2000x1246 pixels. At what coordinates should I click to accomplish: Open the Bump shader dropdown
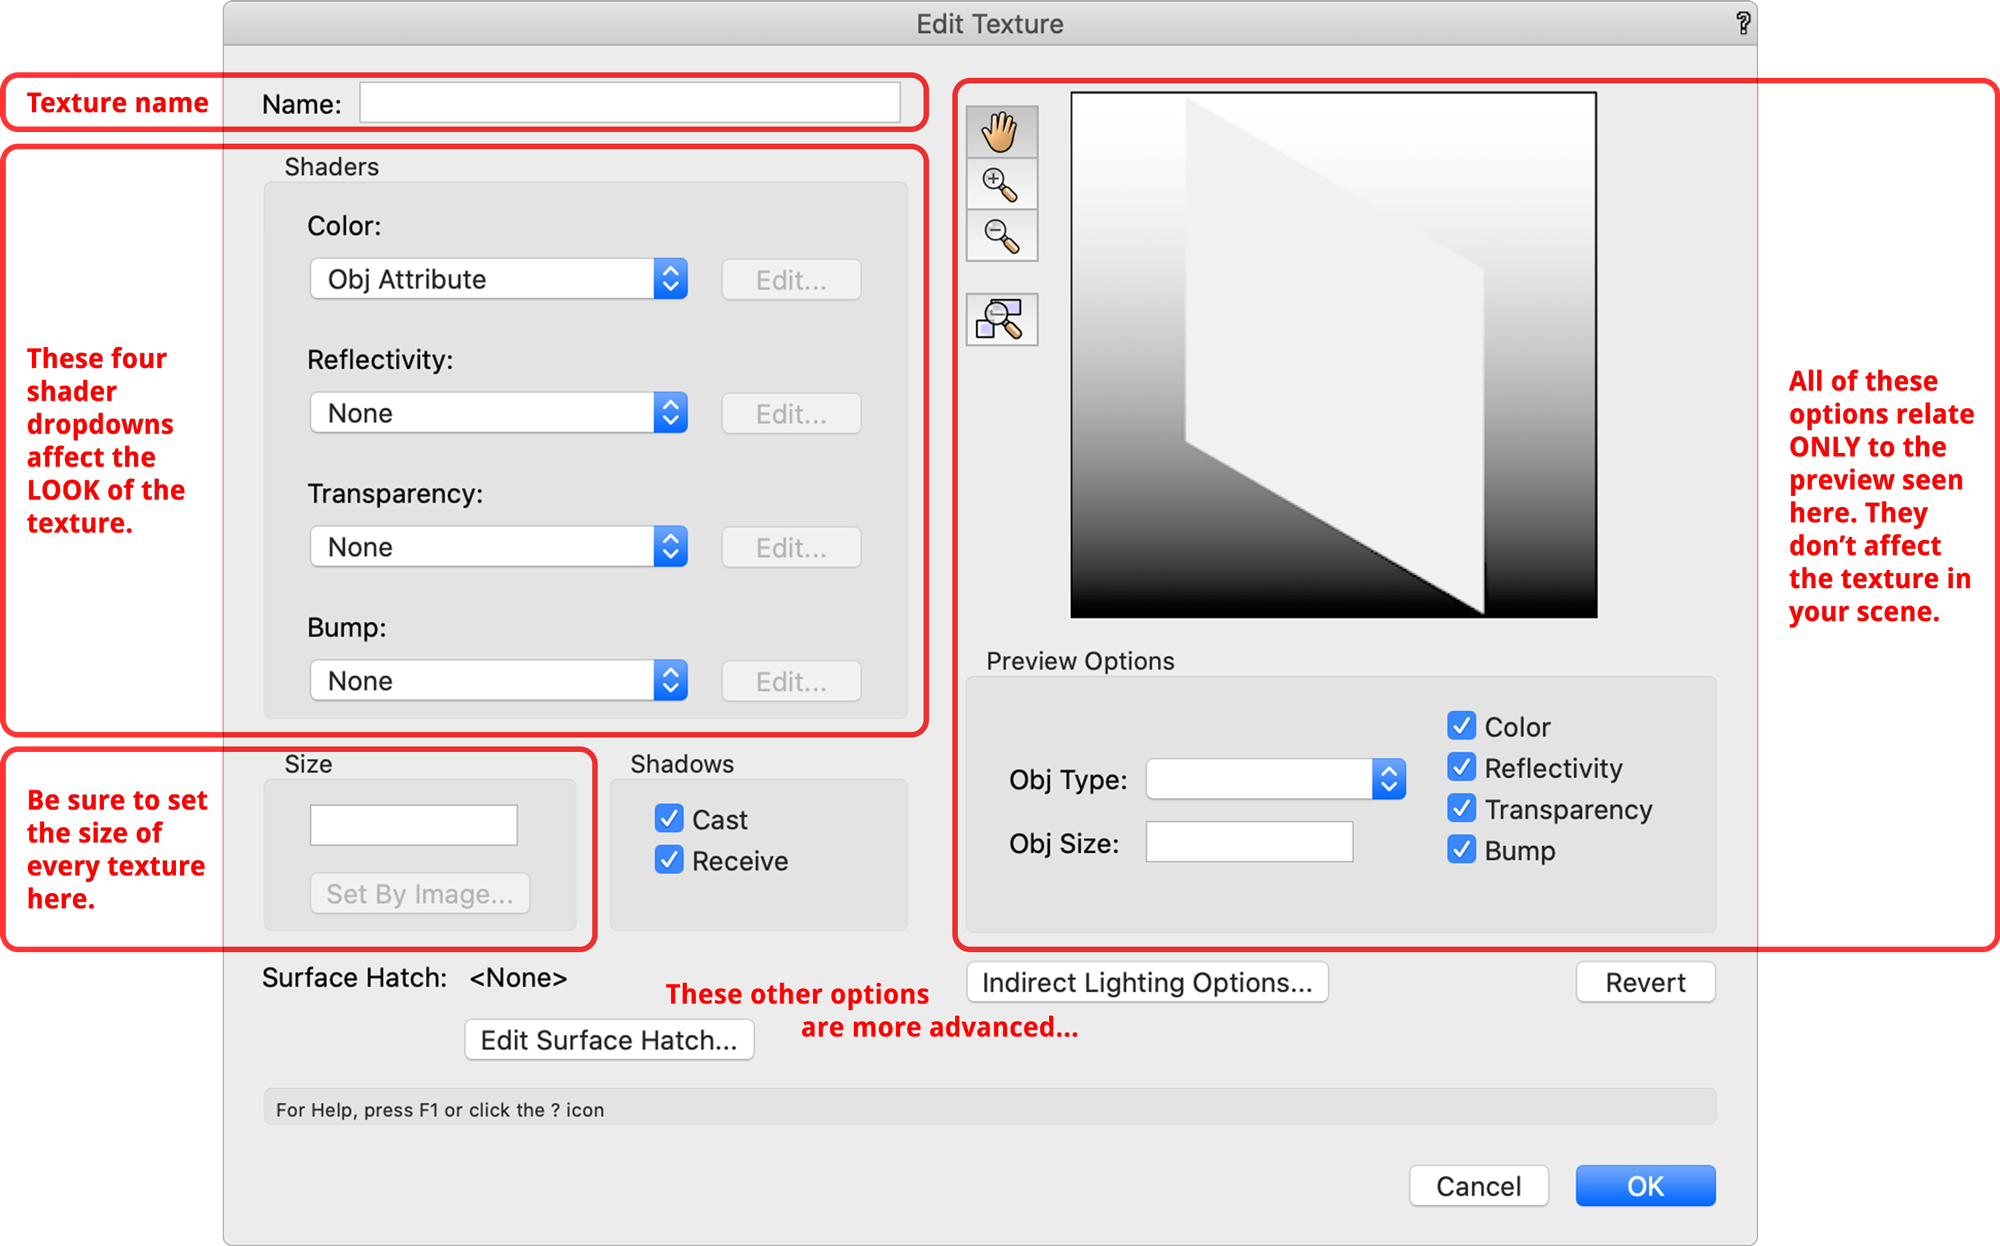[x=498, y=681]
